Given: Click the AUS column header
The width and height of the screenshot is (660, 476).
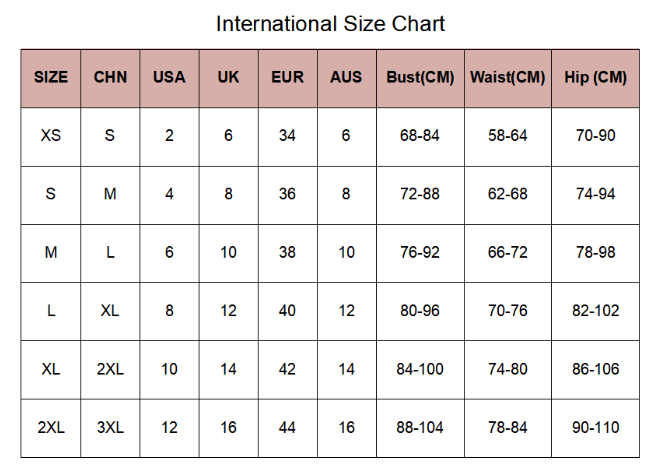Looking at the screenshot, I should tap(346, 77).
